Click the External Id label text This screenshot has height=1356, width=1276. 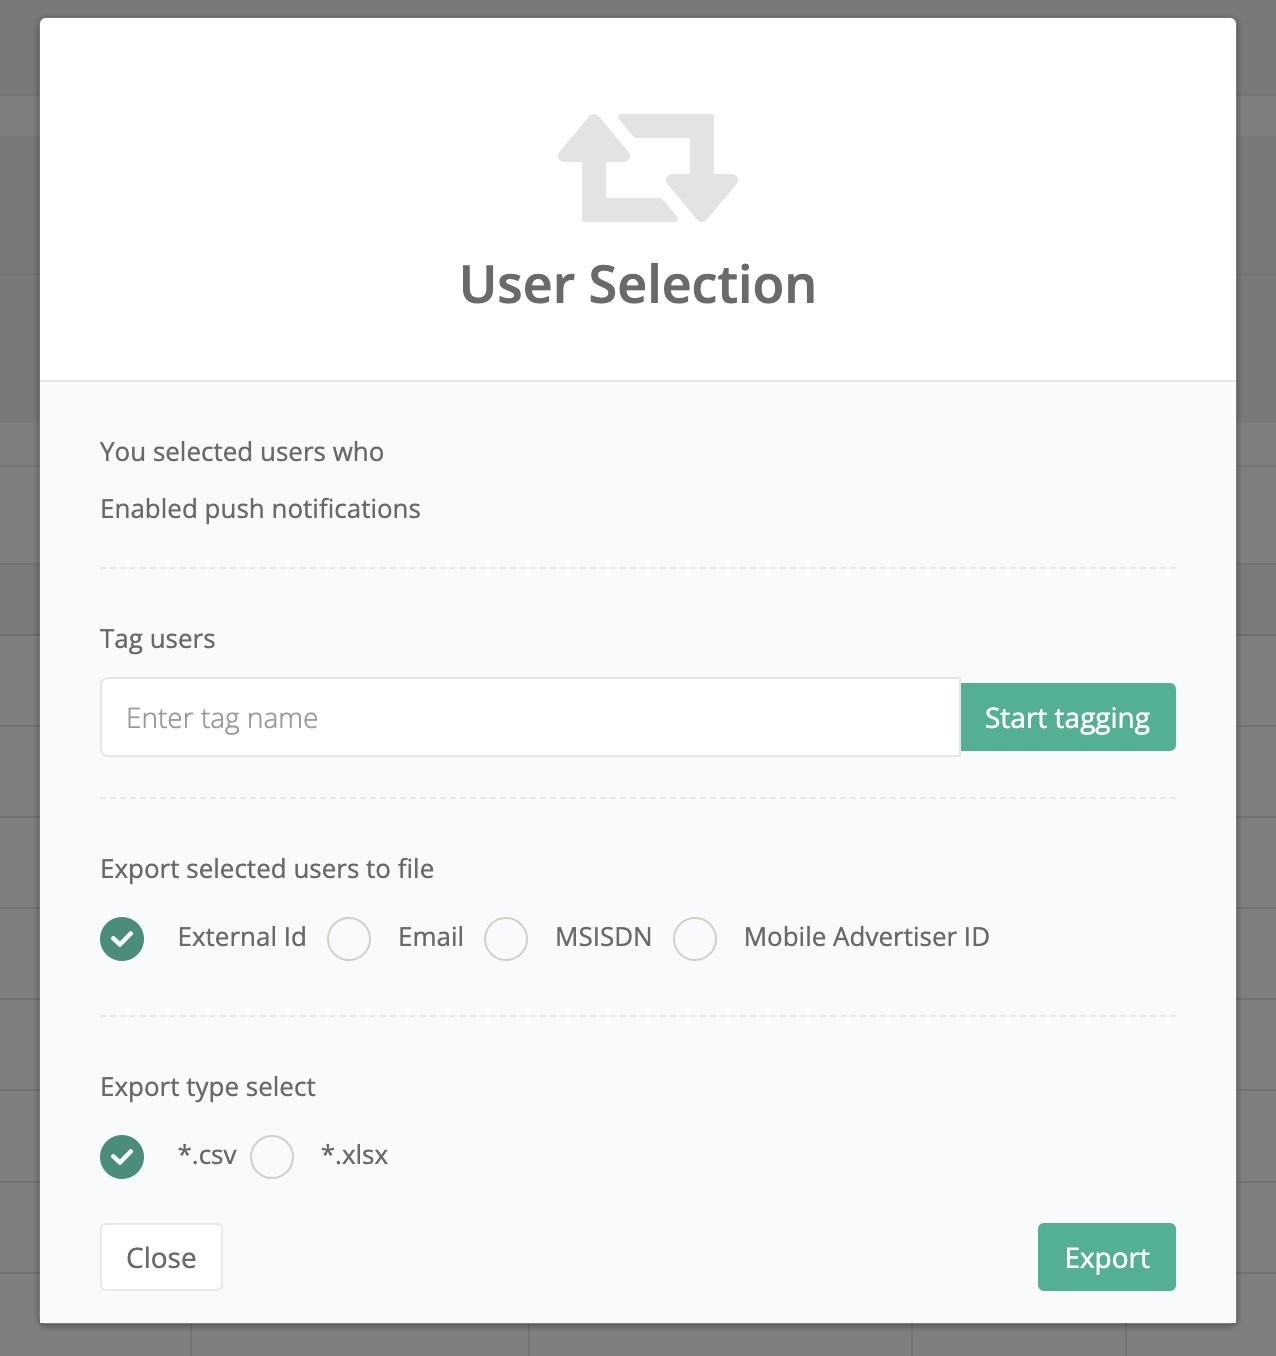point(242,937)
